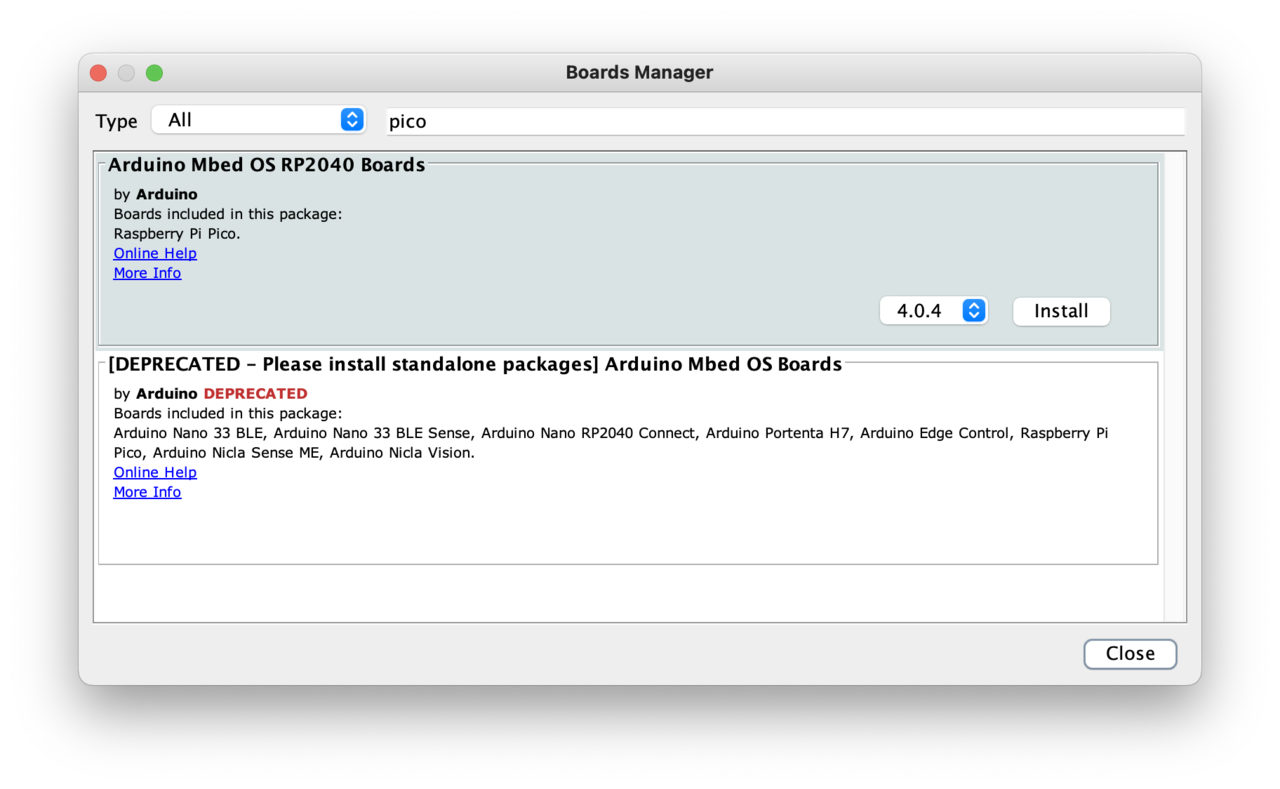View More Info for the RP2040 package

point(147,272)
